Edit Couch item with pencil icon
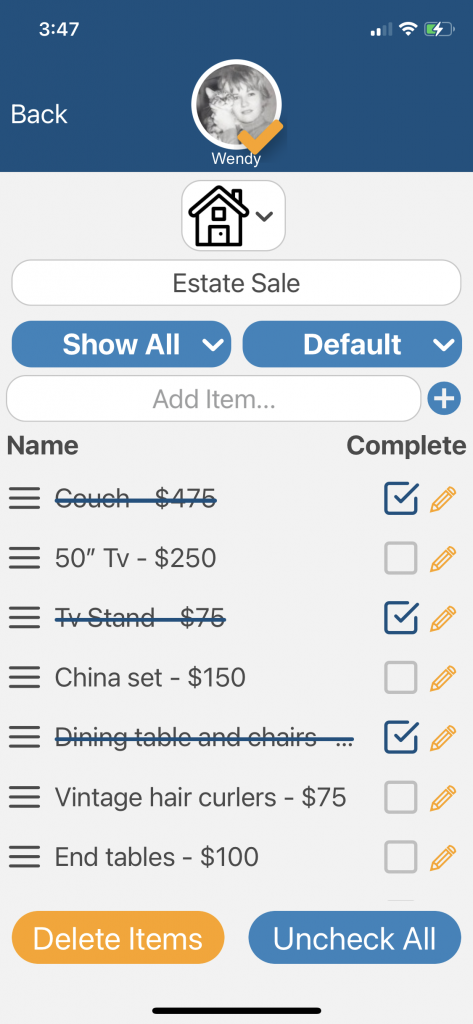 click(443, 499)
